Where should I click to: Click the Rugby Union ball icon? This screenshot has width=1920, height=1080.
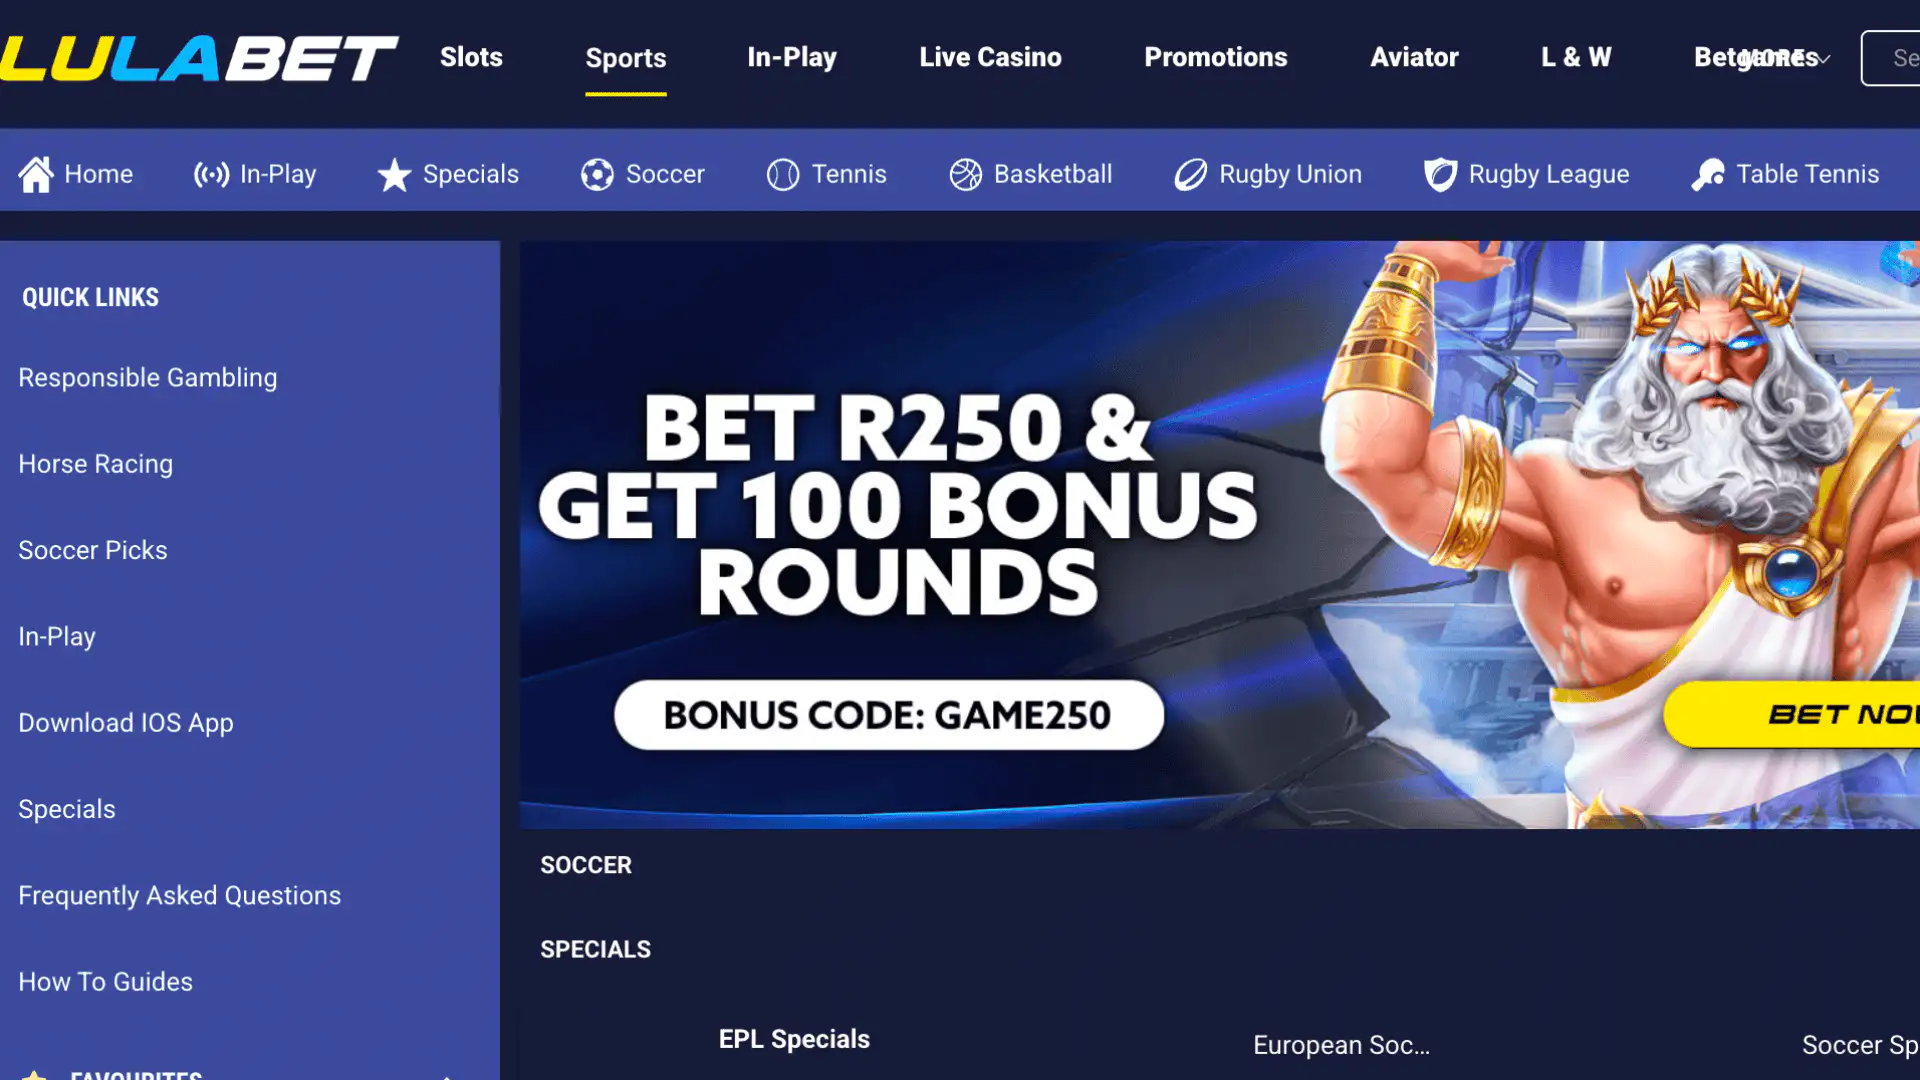click(x=1190, y=175)
